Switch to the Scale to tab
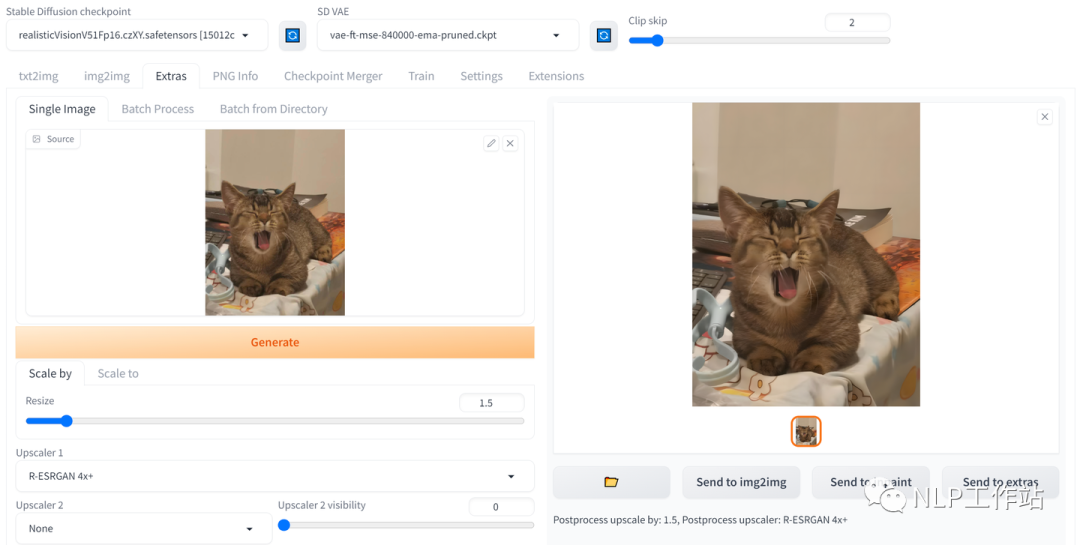Screen dimensions: 1080x545 point(118,373)
